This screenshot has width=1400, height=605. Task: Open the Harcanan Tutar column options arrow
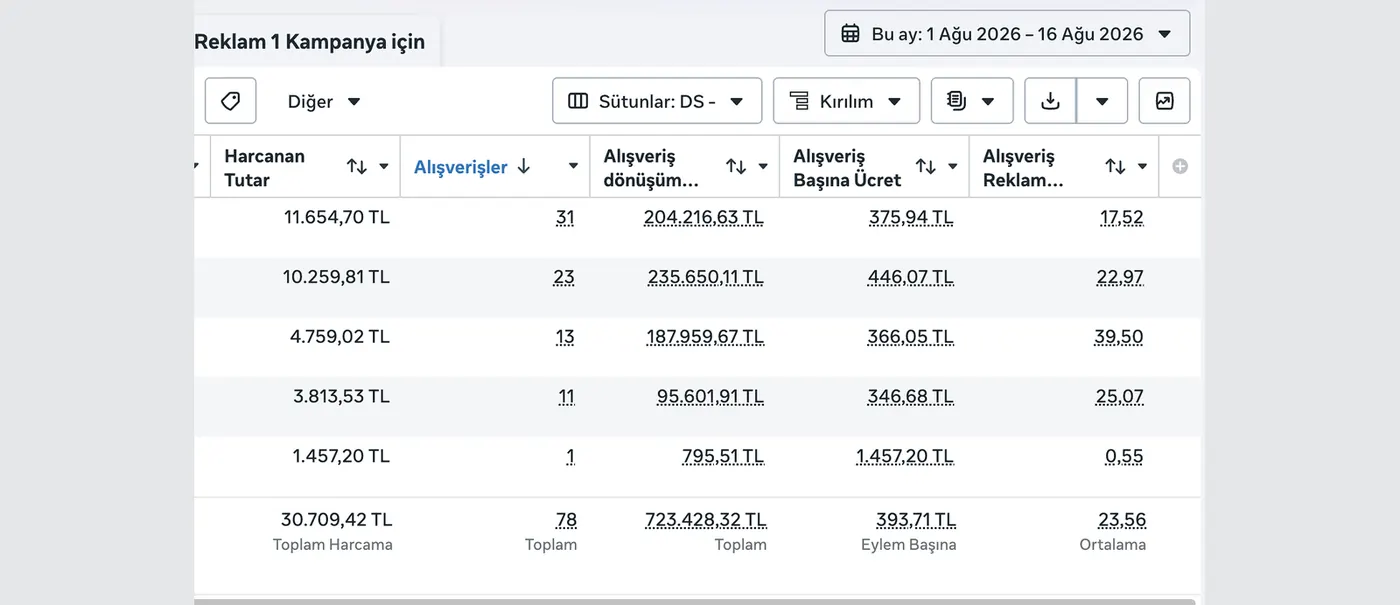tap(384, 167)
